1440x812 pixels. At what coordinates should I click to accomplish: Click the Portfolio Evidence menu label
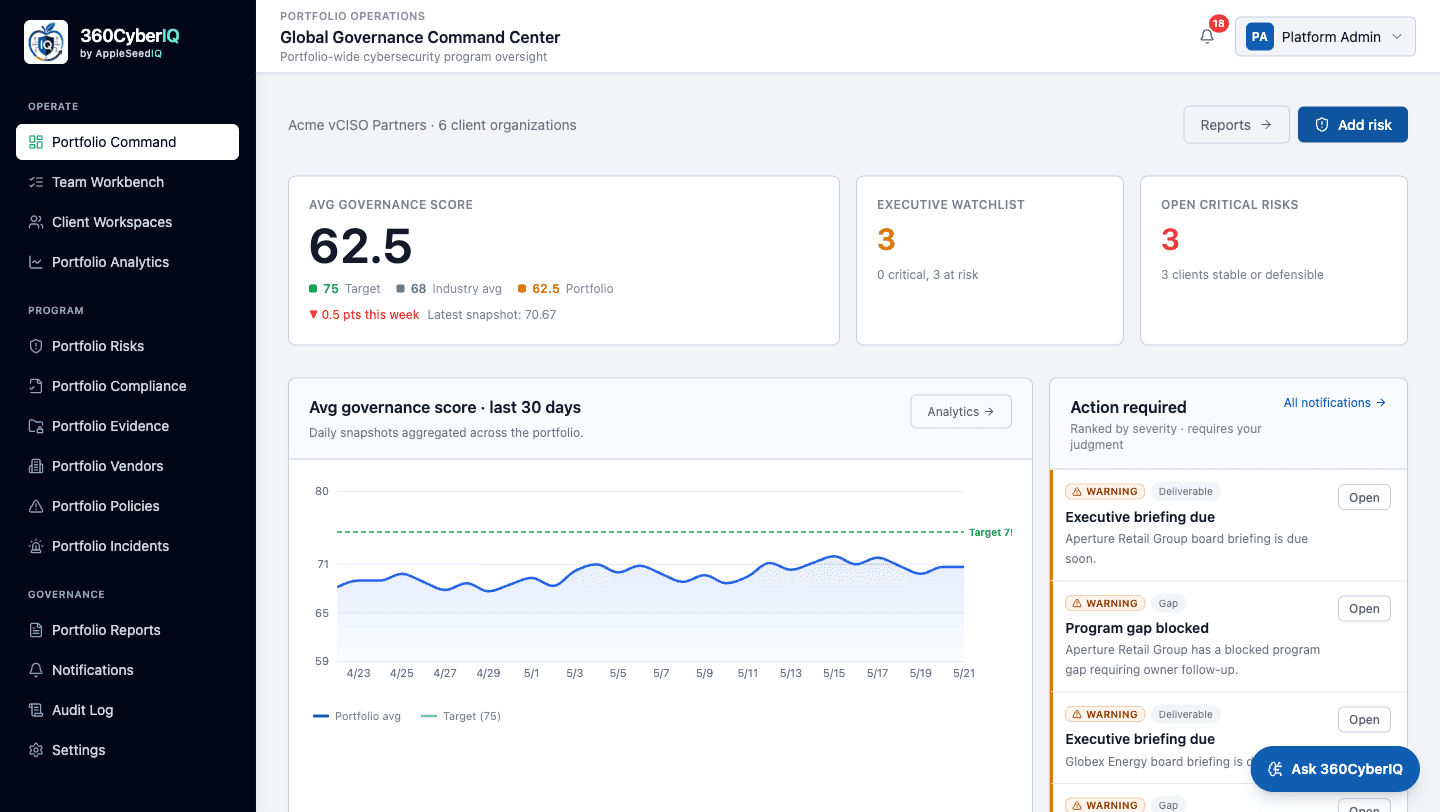click(110, 426)
